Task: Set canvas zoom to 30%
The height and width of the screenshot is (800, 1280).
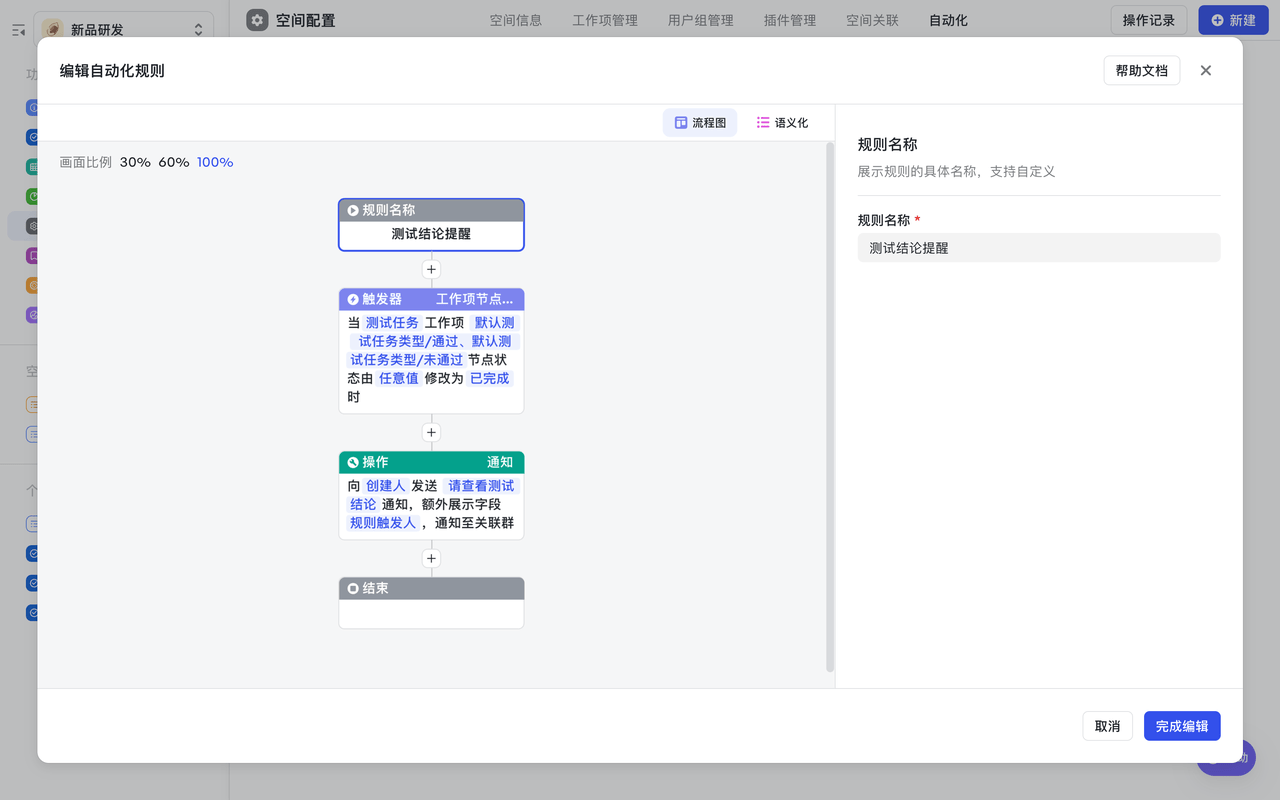Action: tap(135, 162)
